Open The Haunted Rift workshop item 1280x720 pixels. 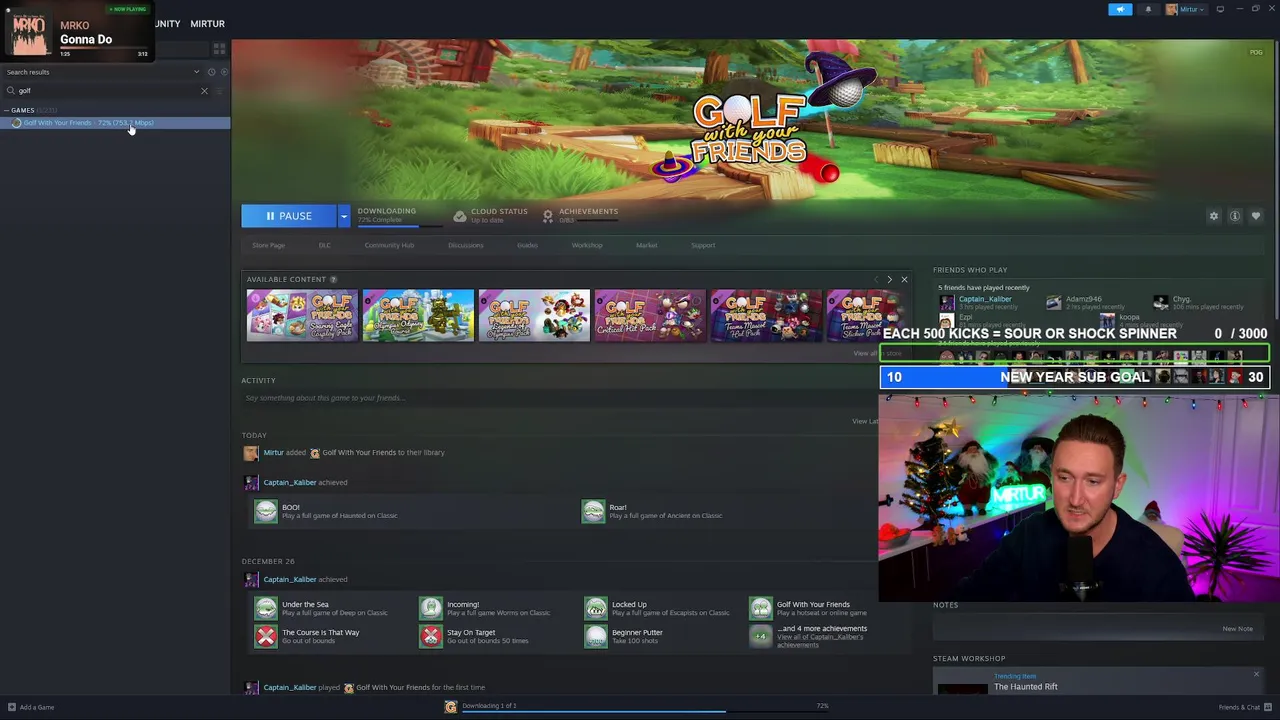coord(1025,687)
